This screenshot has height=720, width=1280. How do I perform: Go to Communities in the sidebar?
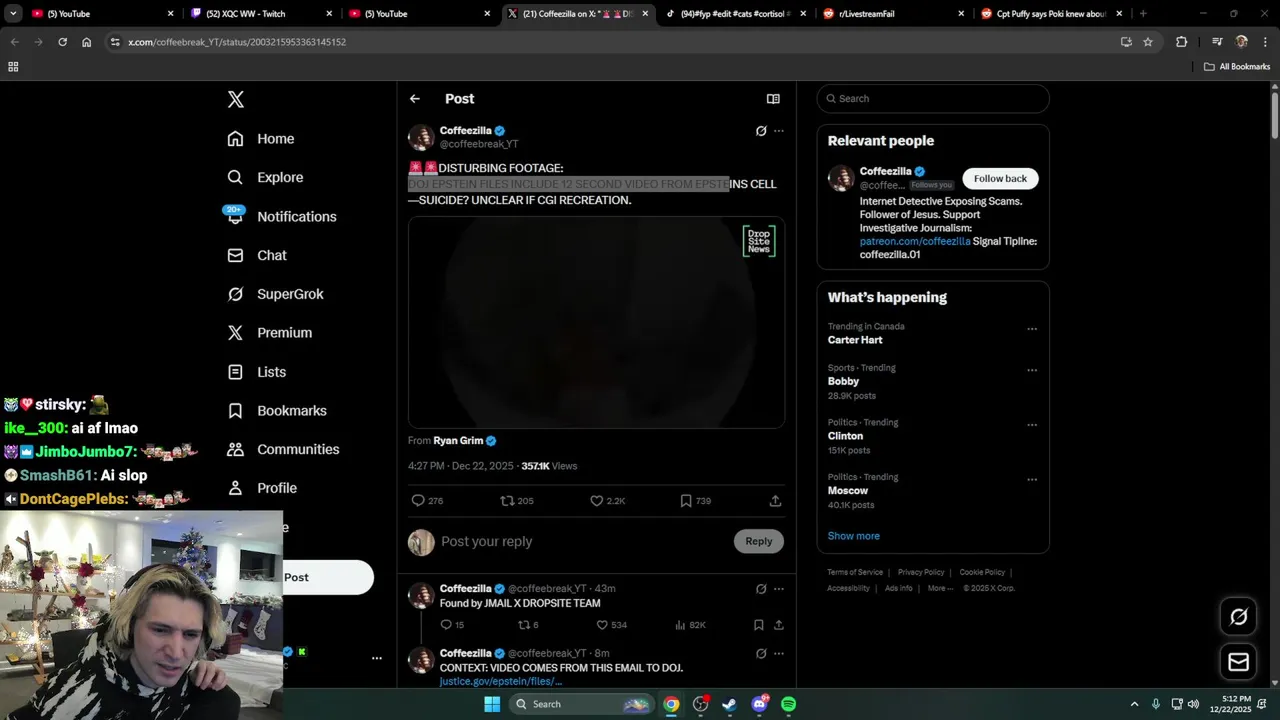click(x=283, y=449)
